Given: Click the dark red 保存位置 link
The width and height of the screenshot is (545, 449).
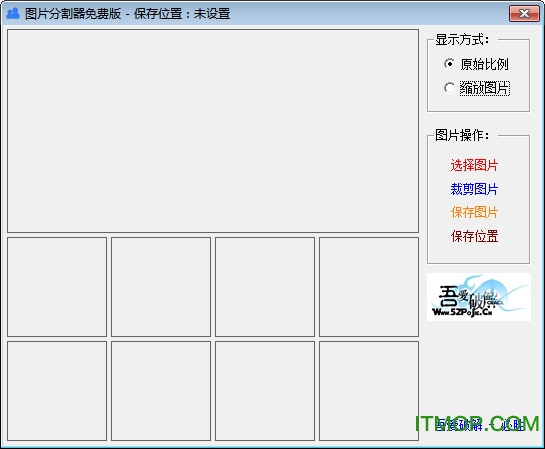Looking at the screenshot, I should coord(474,236).
